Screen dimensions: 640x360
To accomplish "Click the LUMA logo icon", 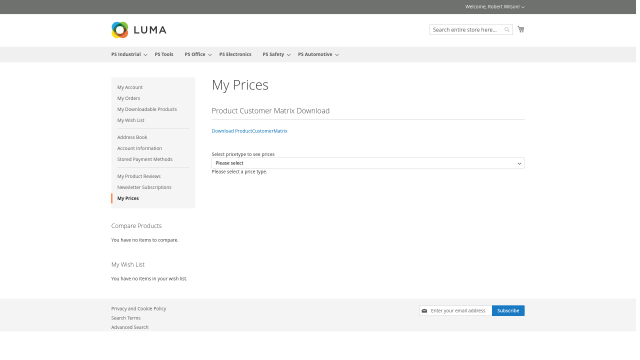I will coord(120,30).
